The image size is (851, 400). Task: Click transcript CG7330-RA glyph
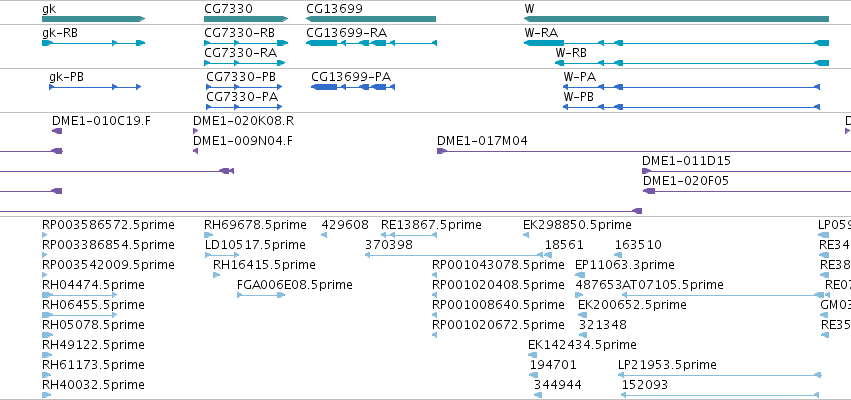[x=244, y=63]
